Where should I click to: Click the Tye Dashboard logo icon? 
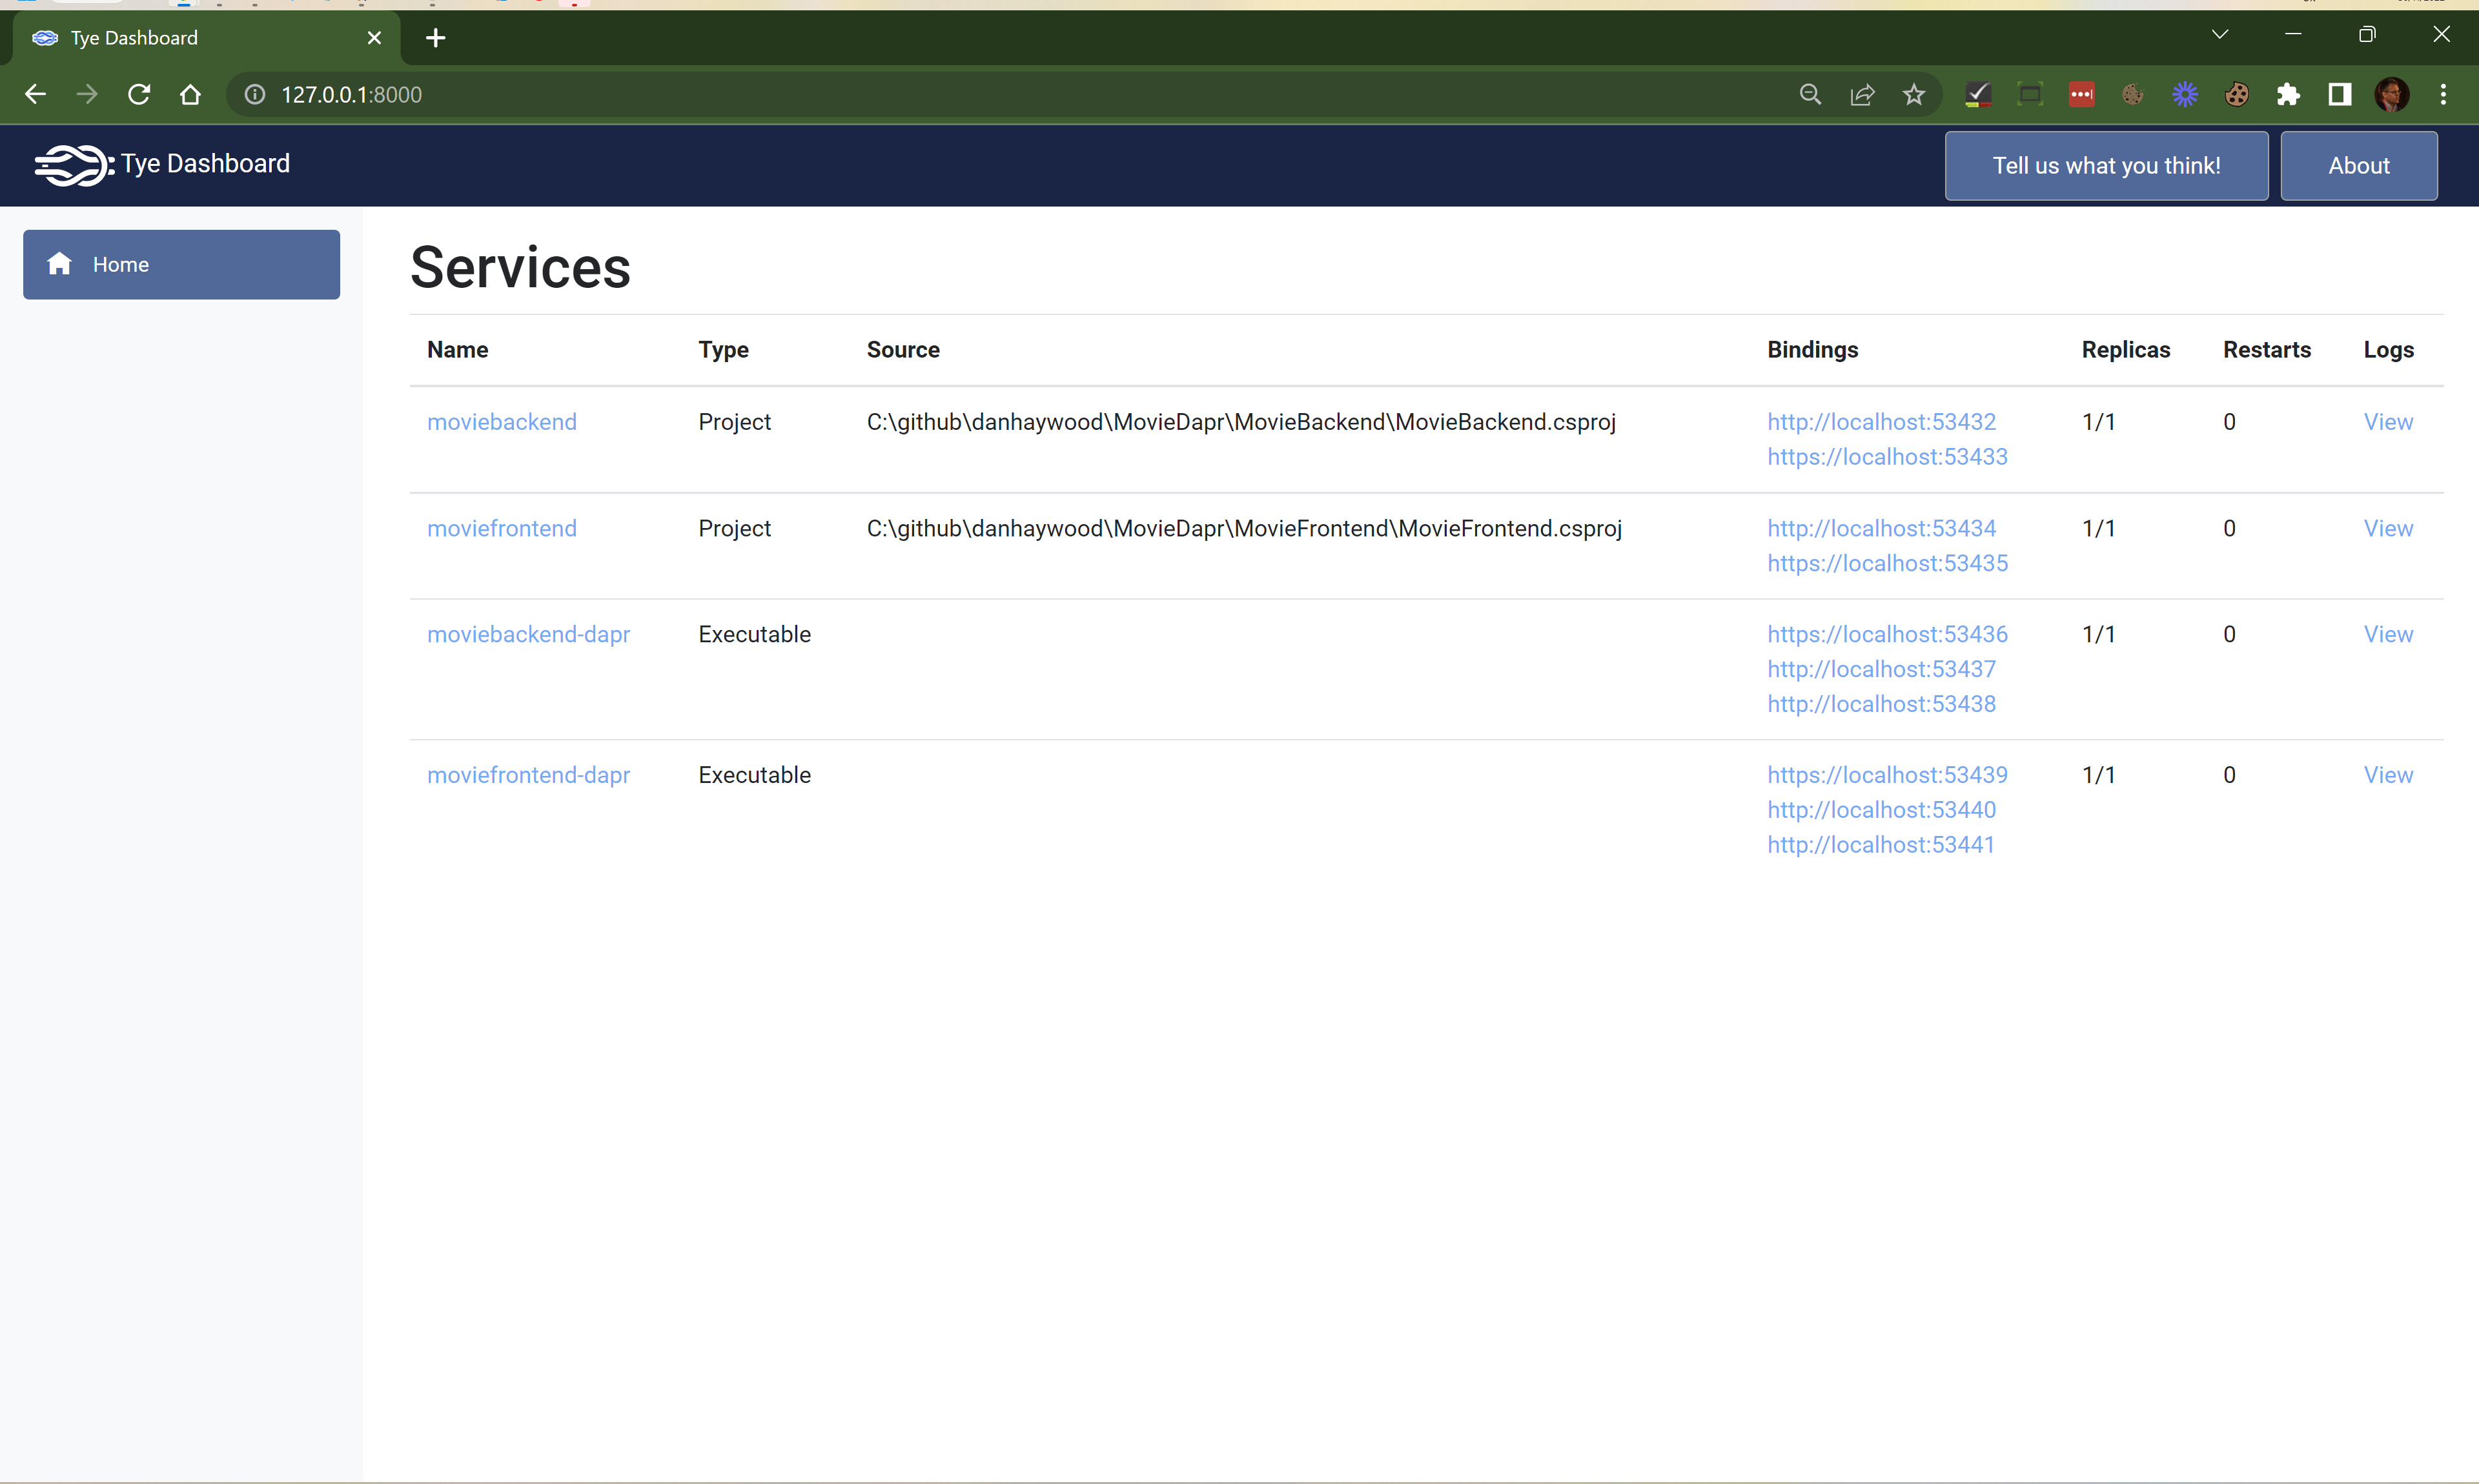coord(72,165)
